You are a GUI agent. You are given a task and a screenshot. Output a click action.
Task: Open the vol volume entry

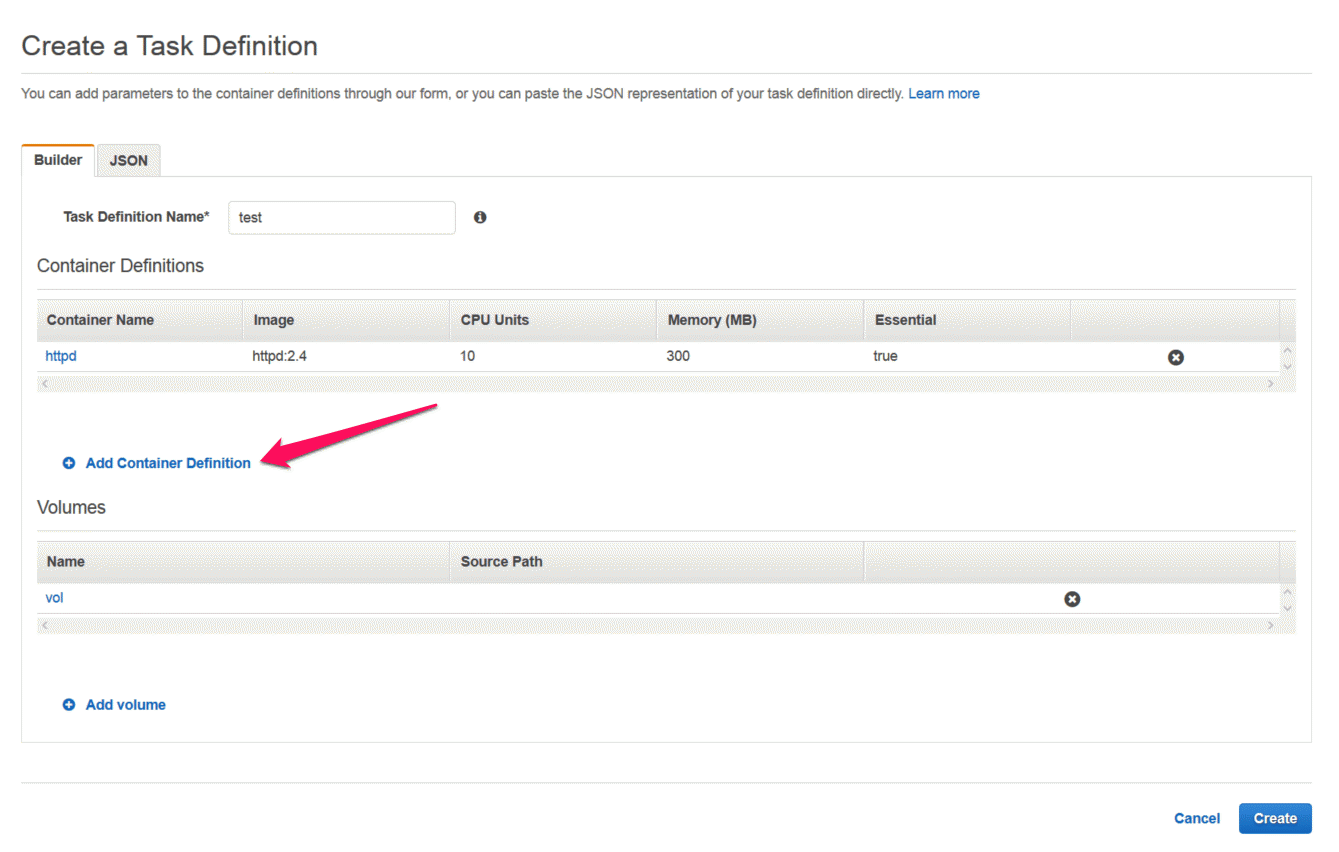click(55, 598)
